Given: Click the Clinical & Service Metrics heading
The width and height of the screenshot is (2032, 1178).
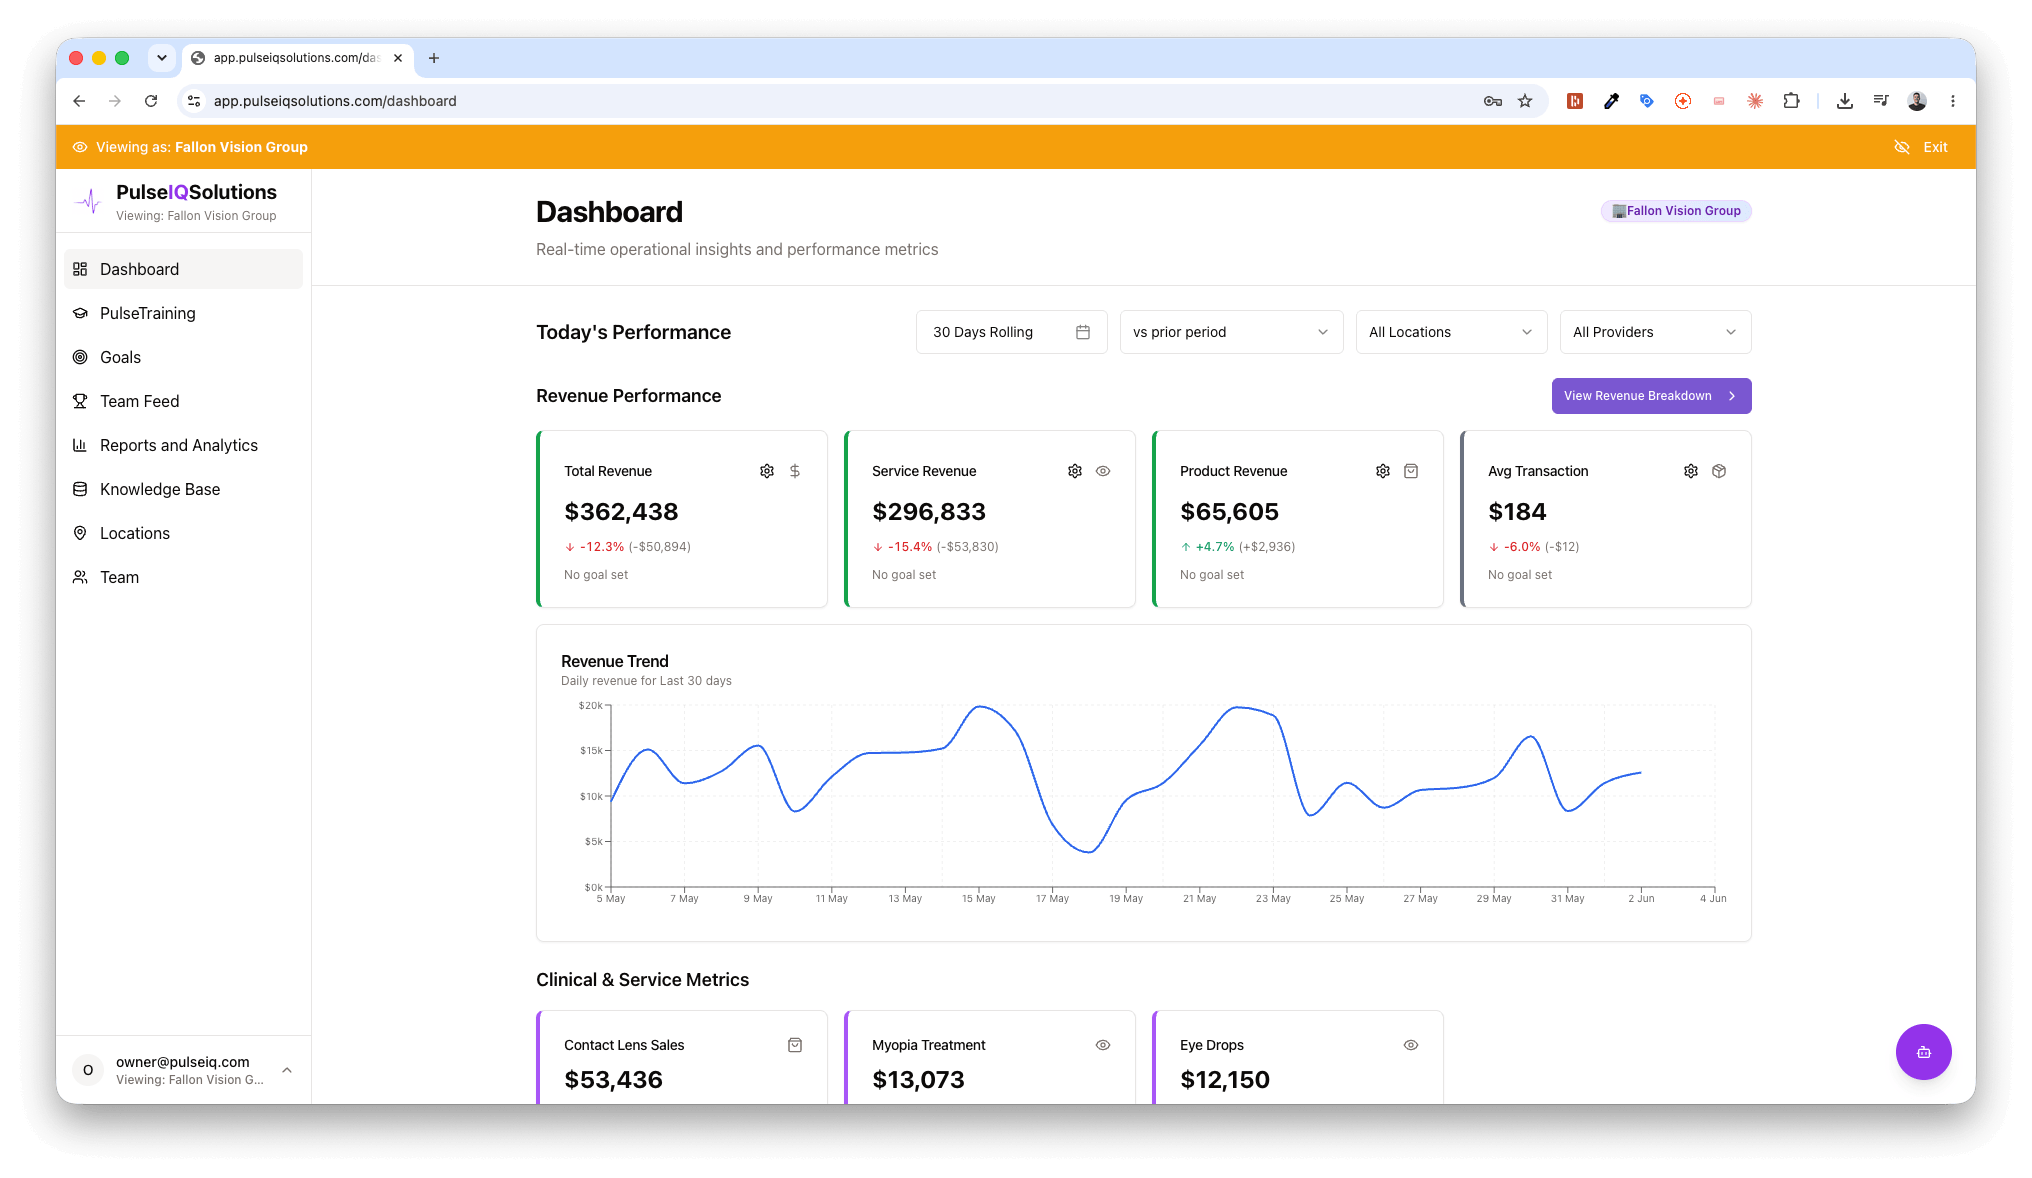Looking at the screenshot, I should 642,980.
